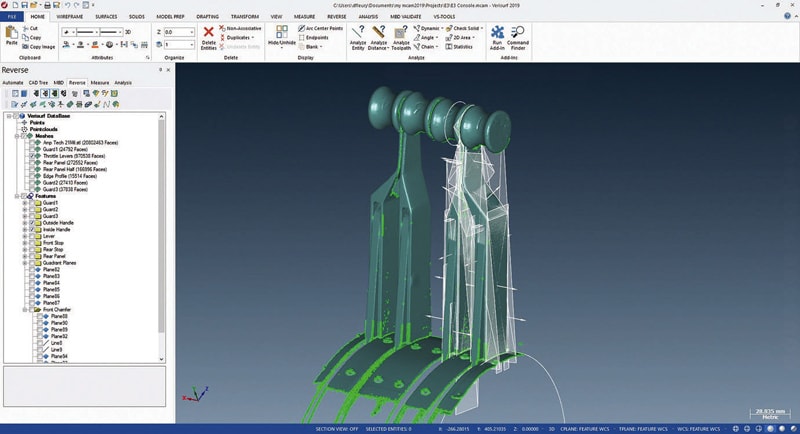Click the 2D Area button
This screenshot has height=434, width=800.
459,38
